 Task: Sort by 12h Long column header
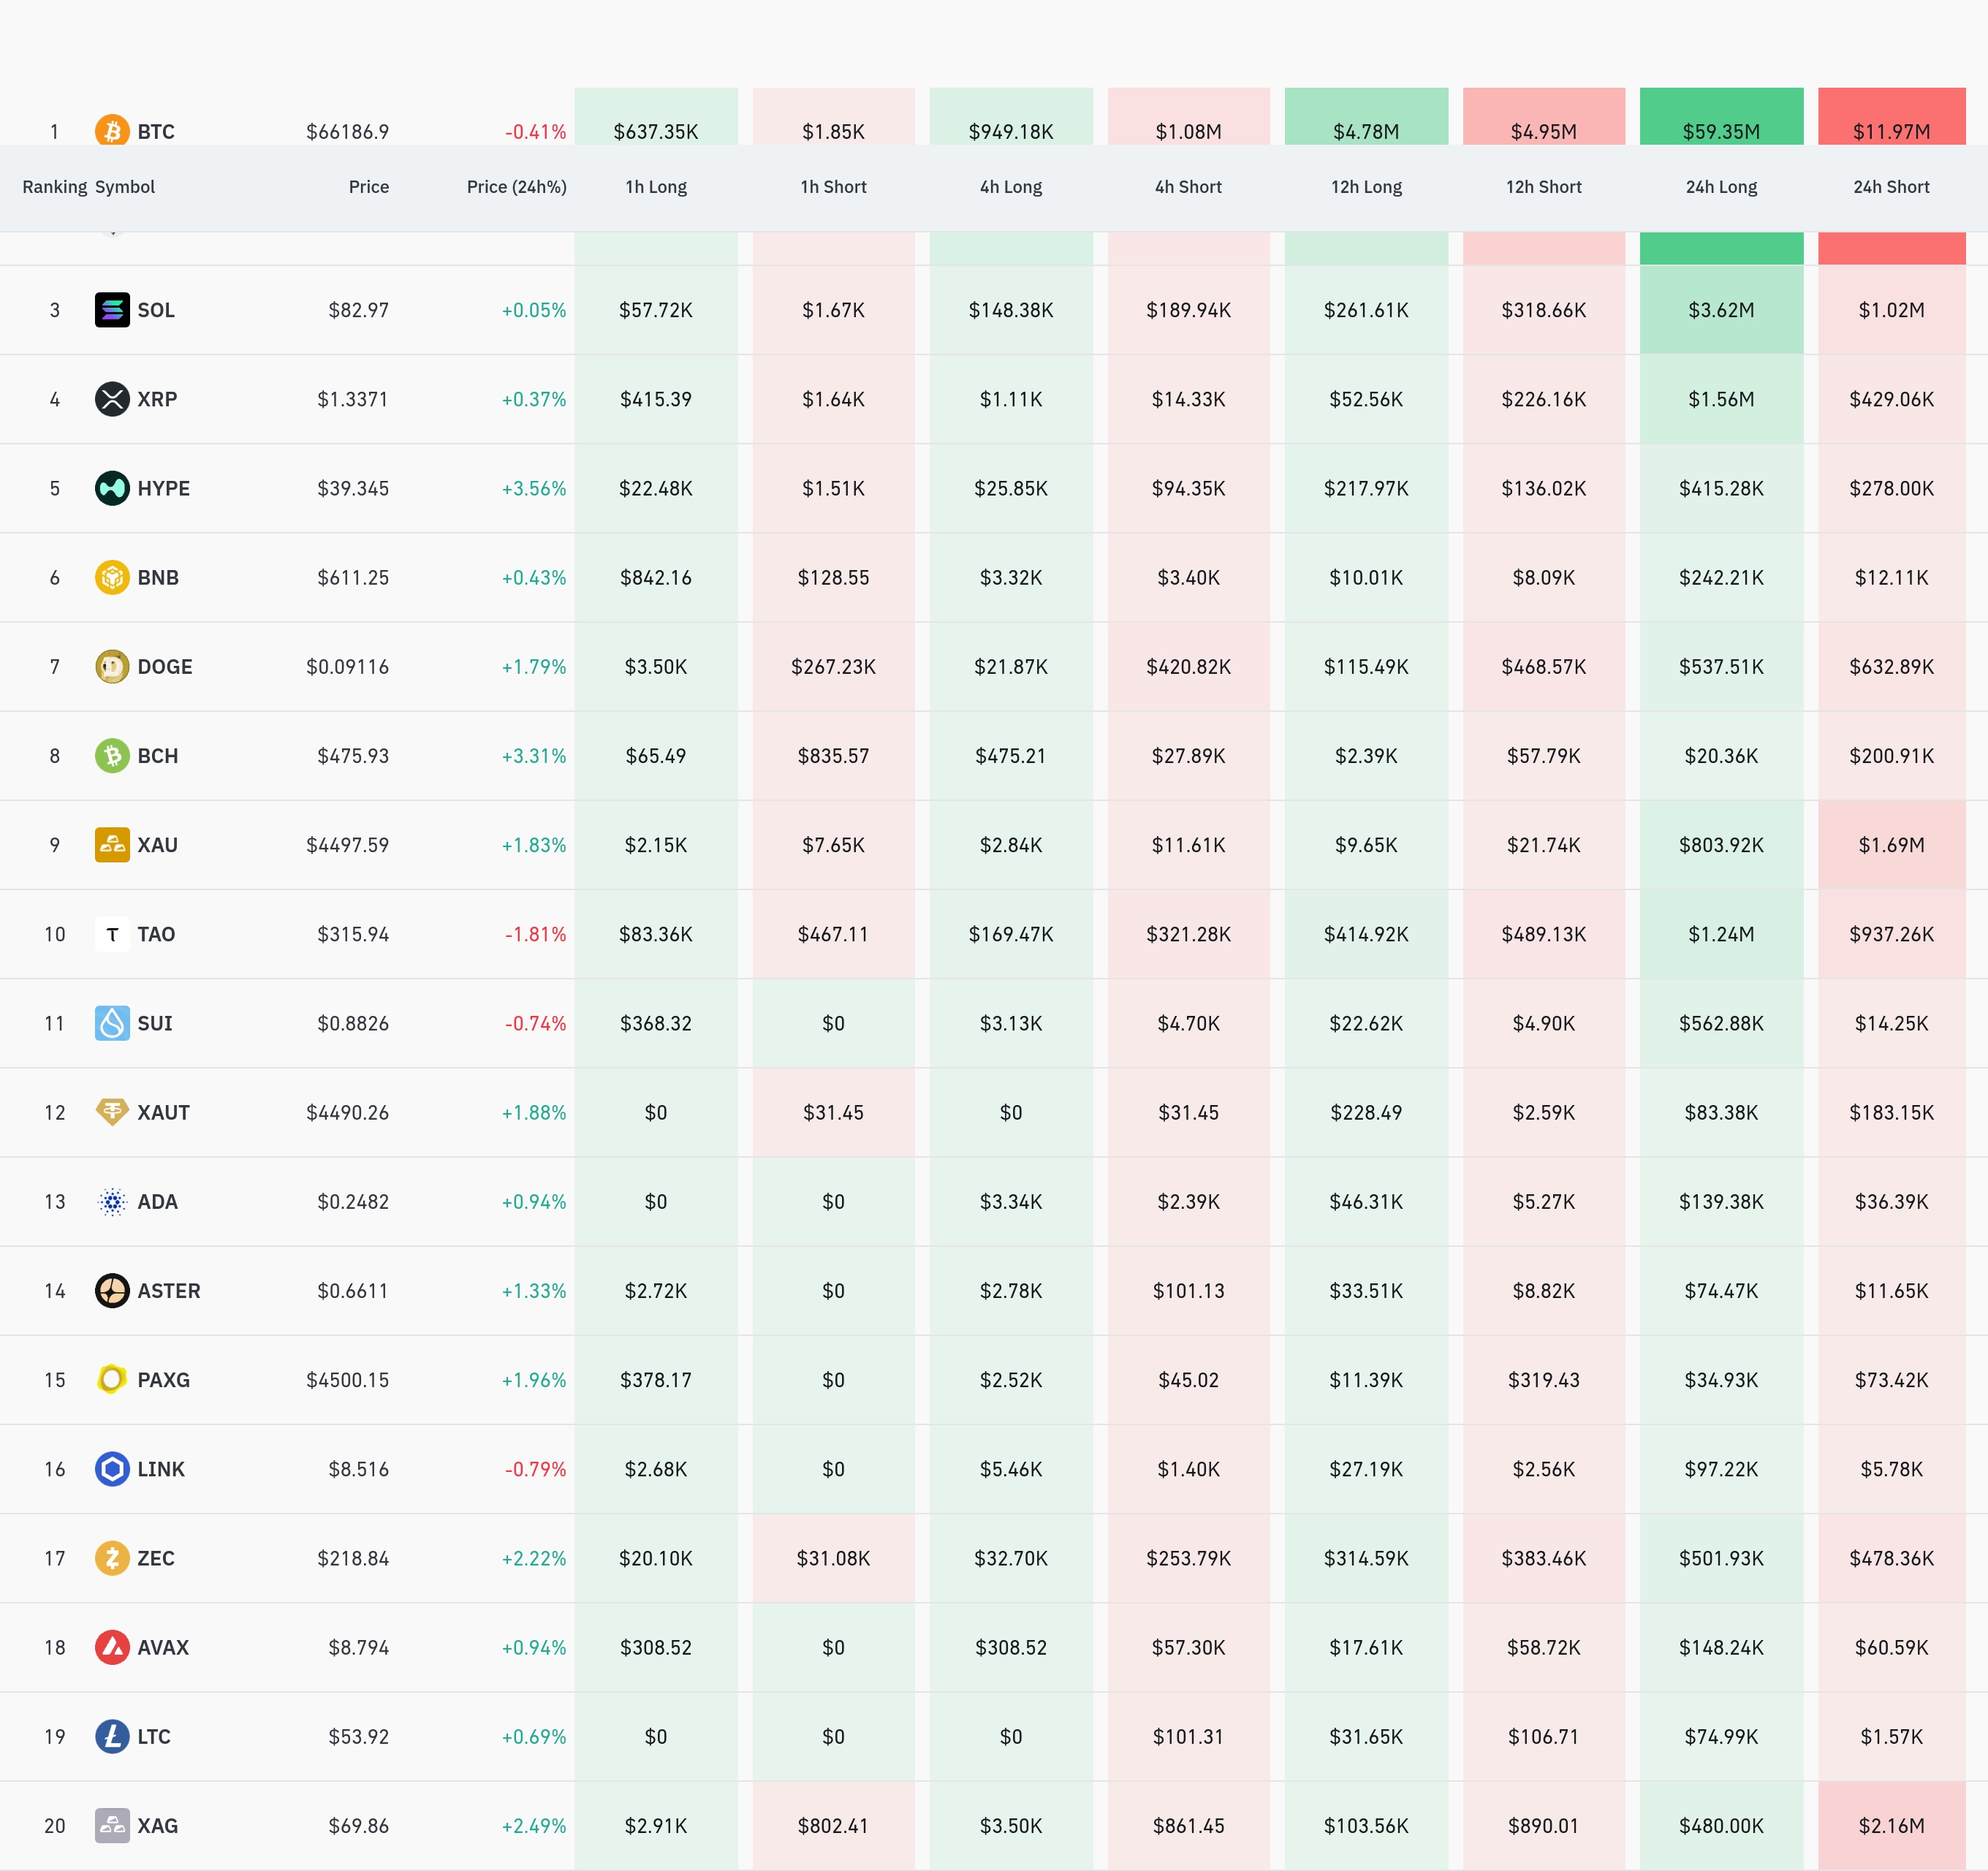coord(1366,187)
